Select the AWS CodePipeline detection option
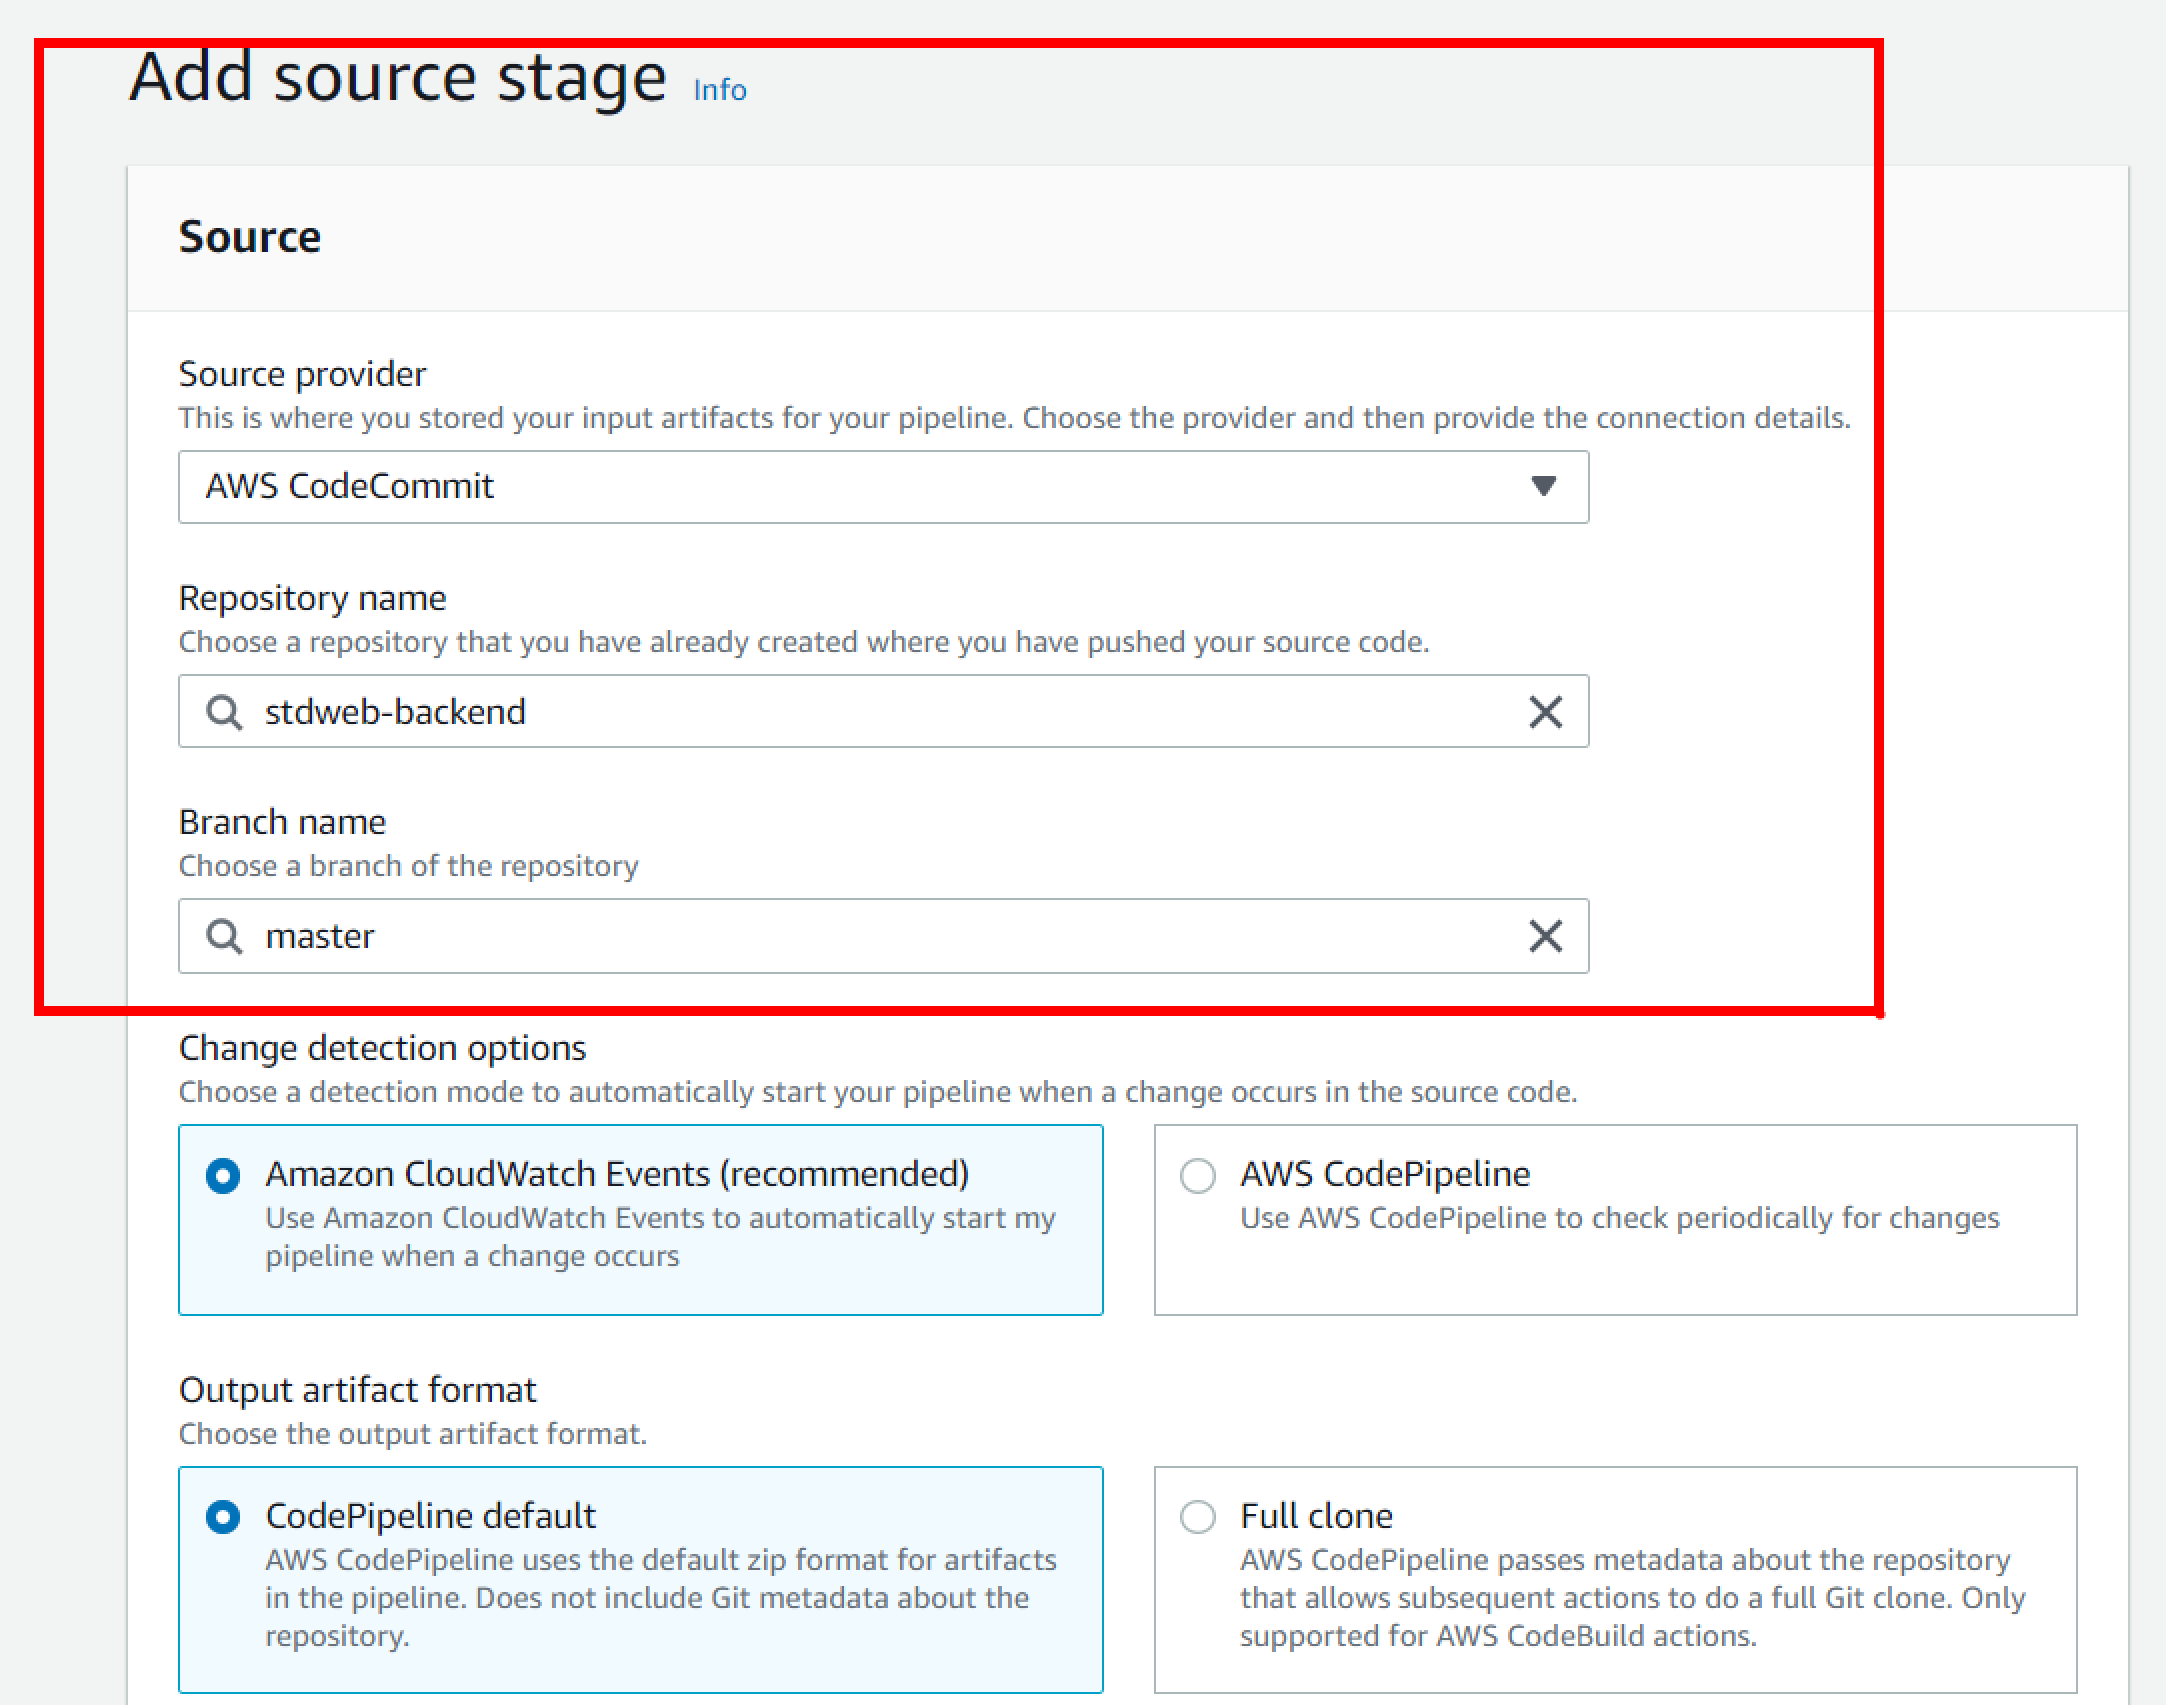The image size is (2166, 1705). point(1198,1176)
